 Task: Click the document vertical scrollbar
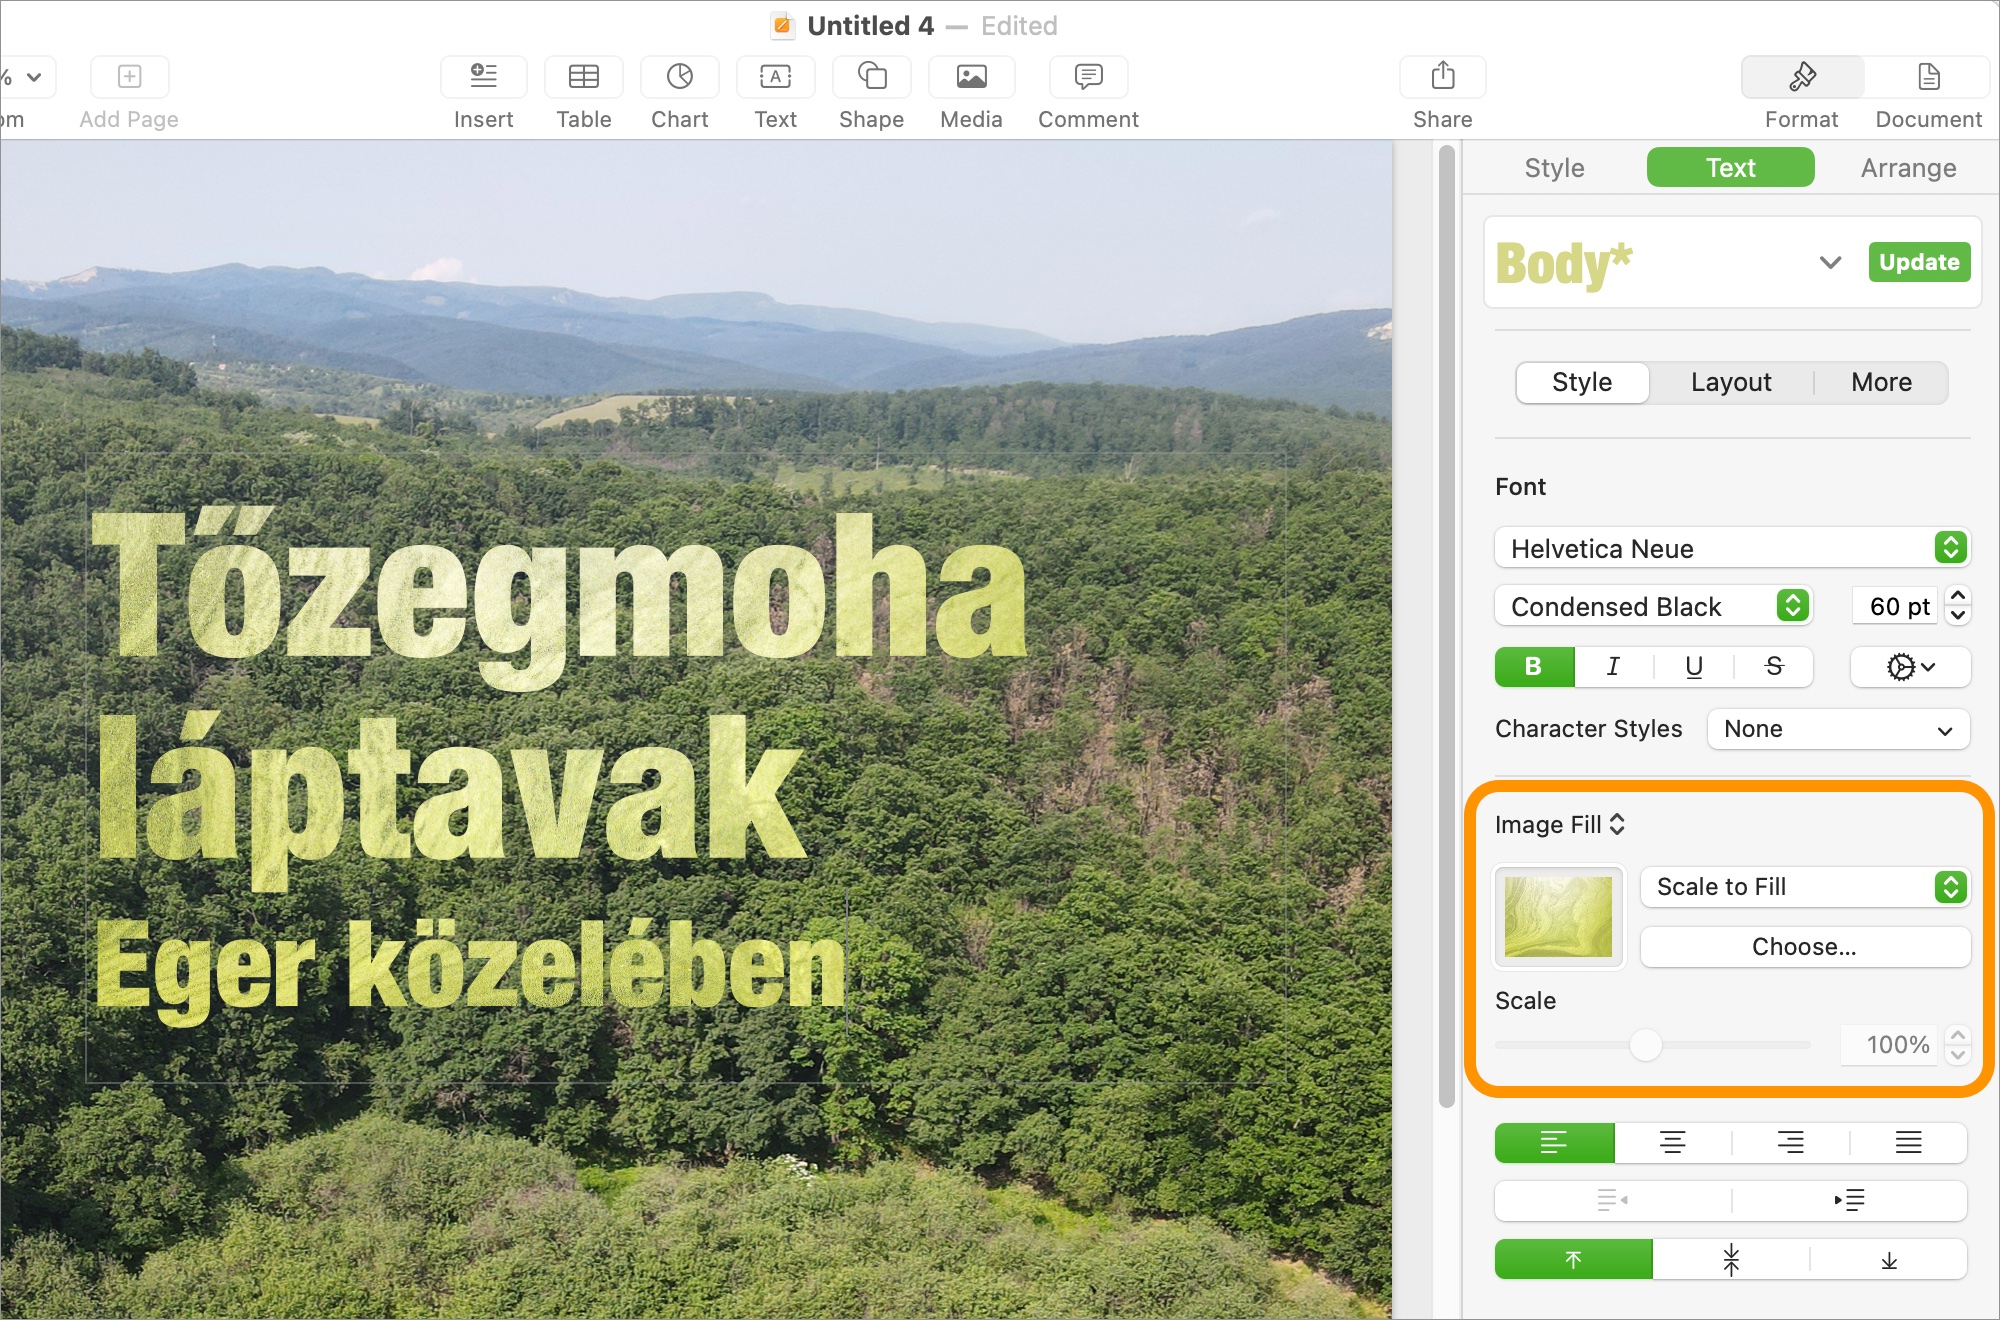point(1446,627)
